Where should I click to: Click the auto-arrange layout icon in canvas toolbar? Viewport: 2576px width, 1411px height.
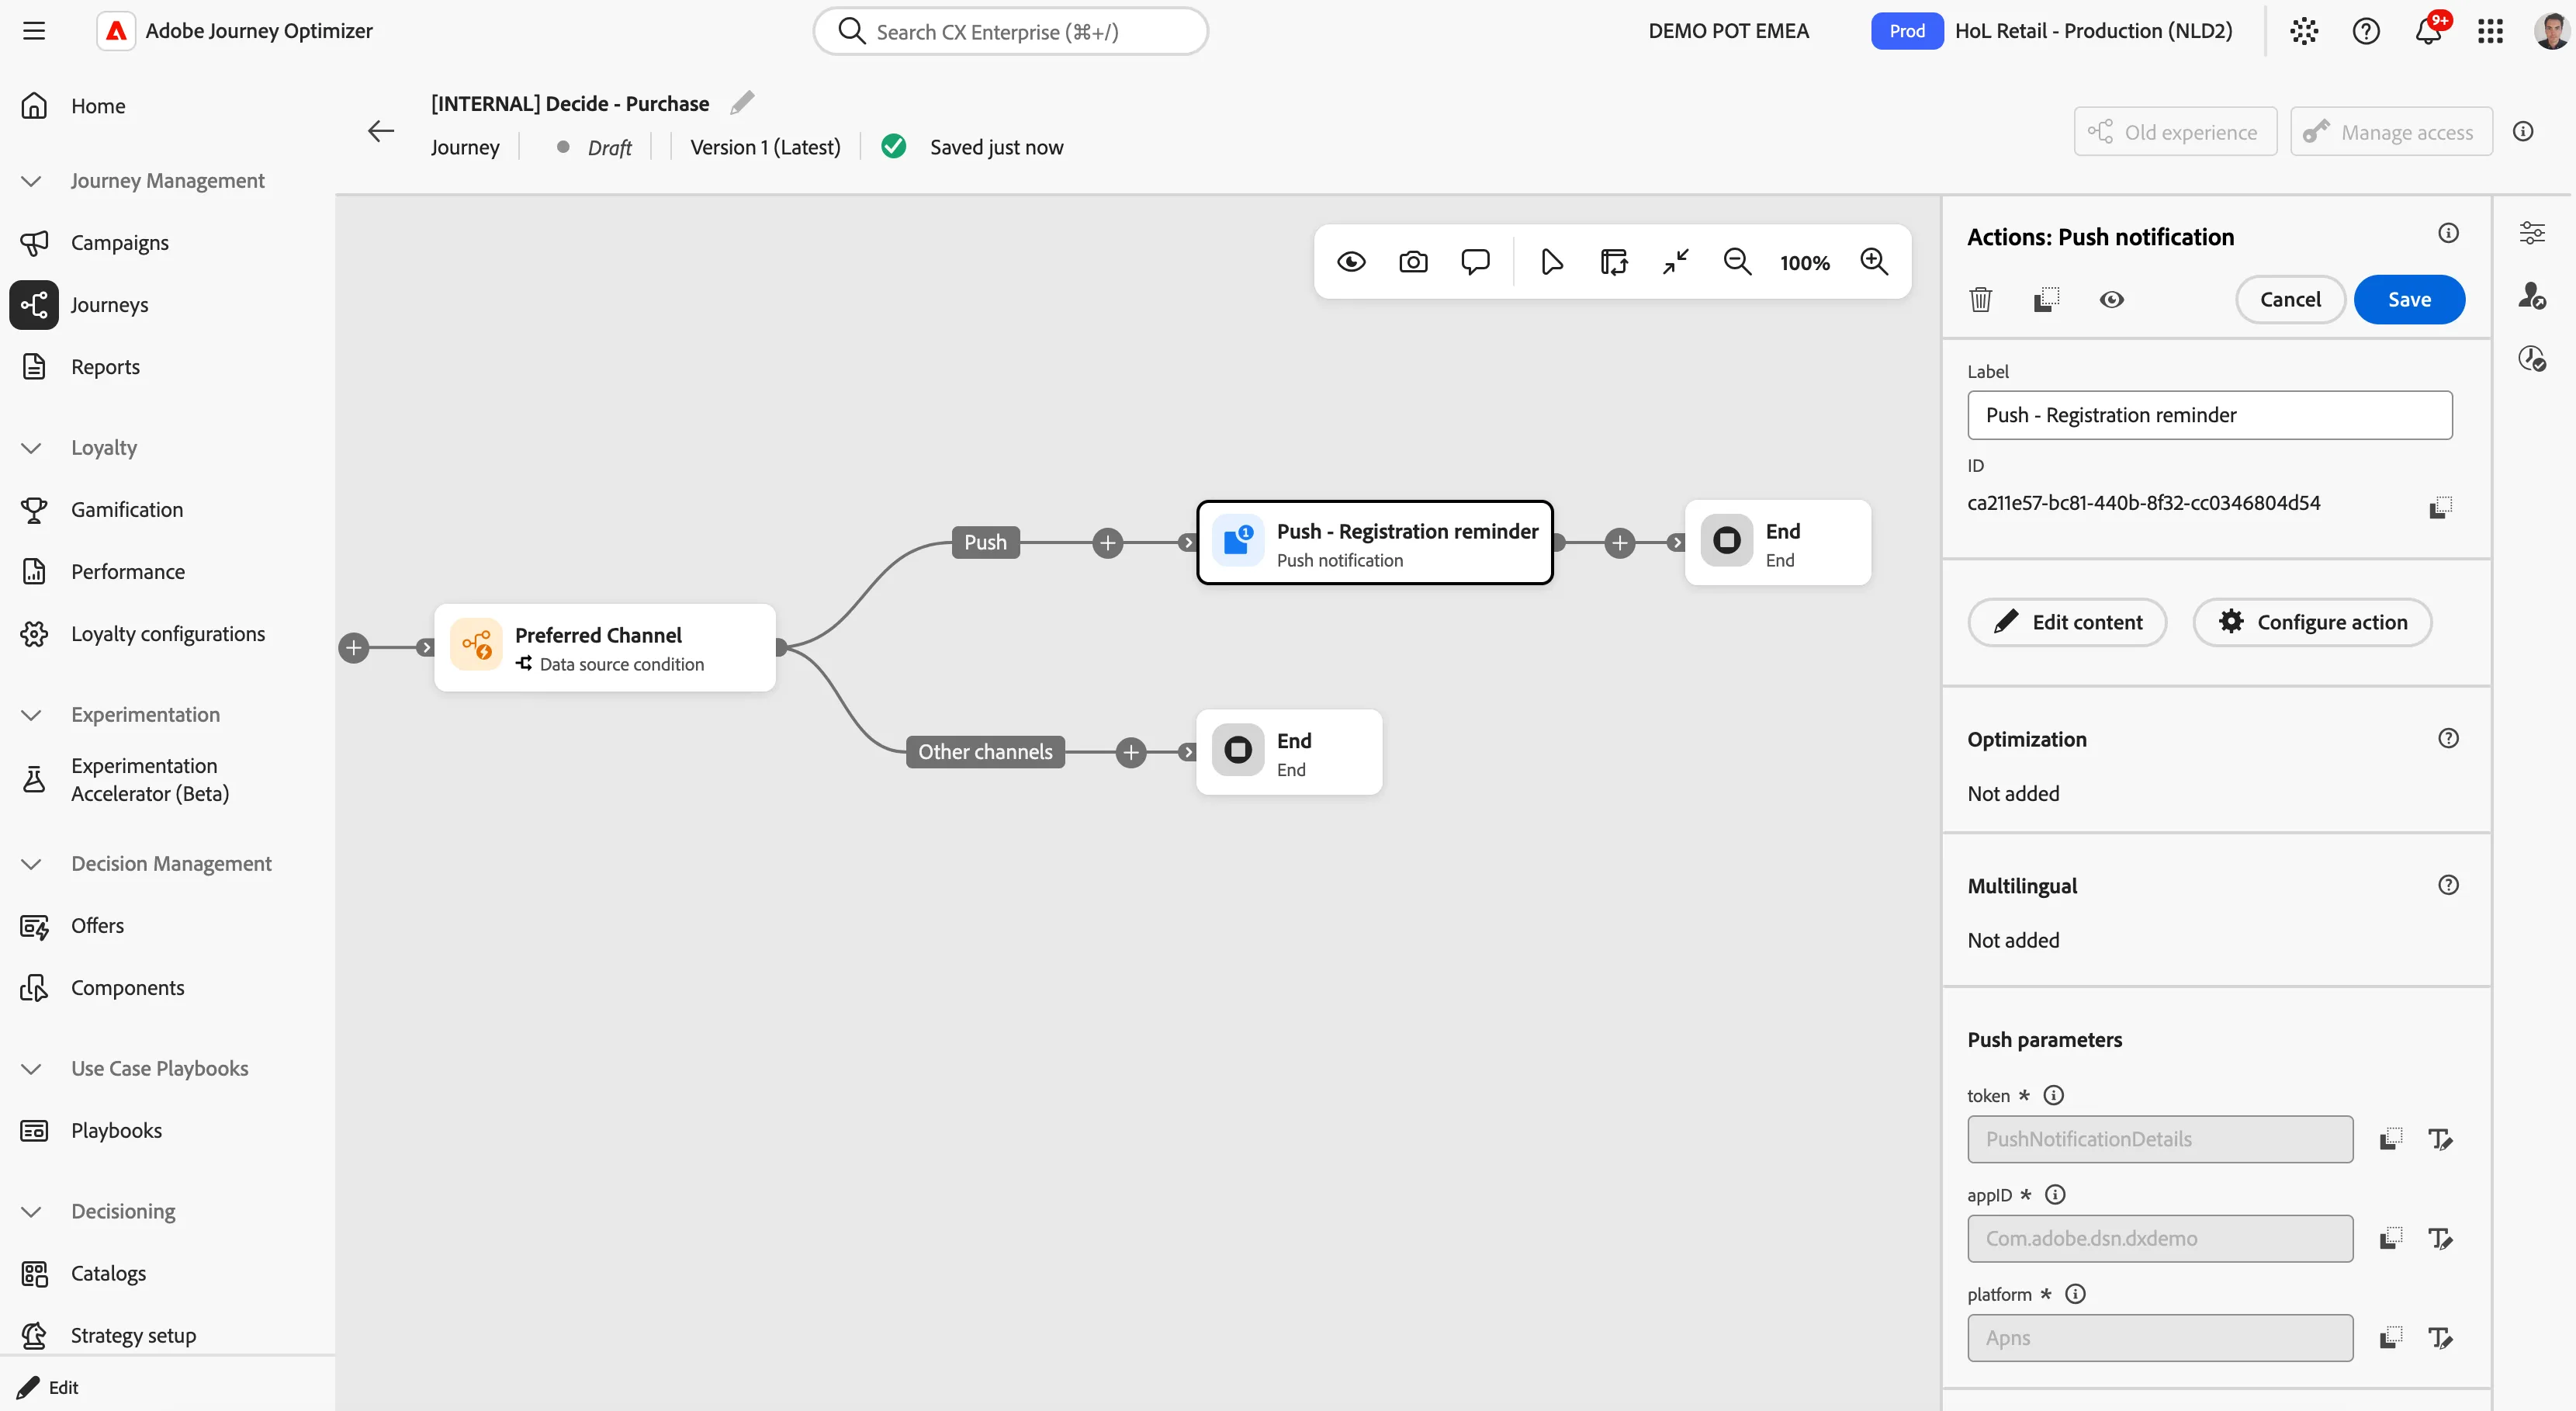[1614, 262]
